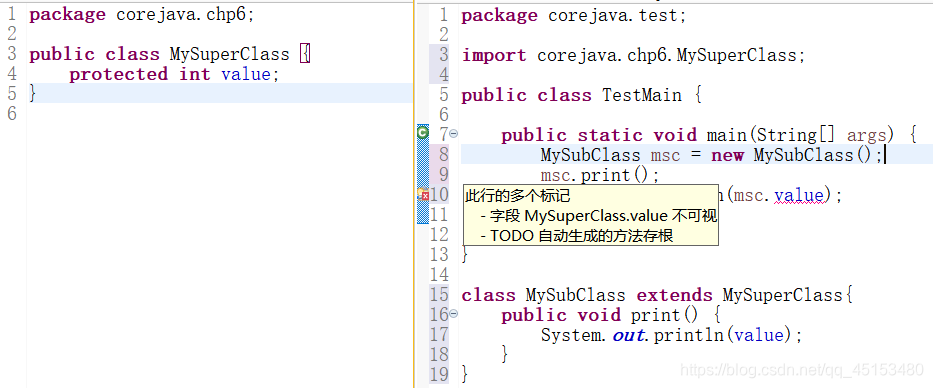Image resolution: width=933 pixels, height=388 pixels.
Task: Collapse the main method fold at line 7
Action: [x=454, y=134]
